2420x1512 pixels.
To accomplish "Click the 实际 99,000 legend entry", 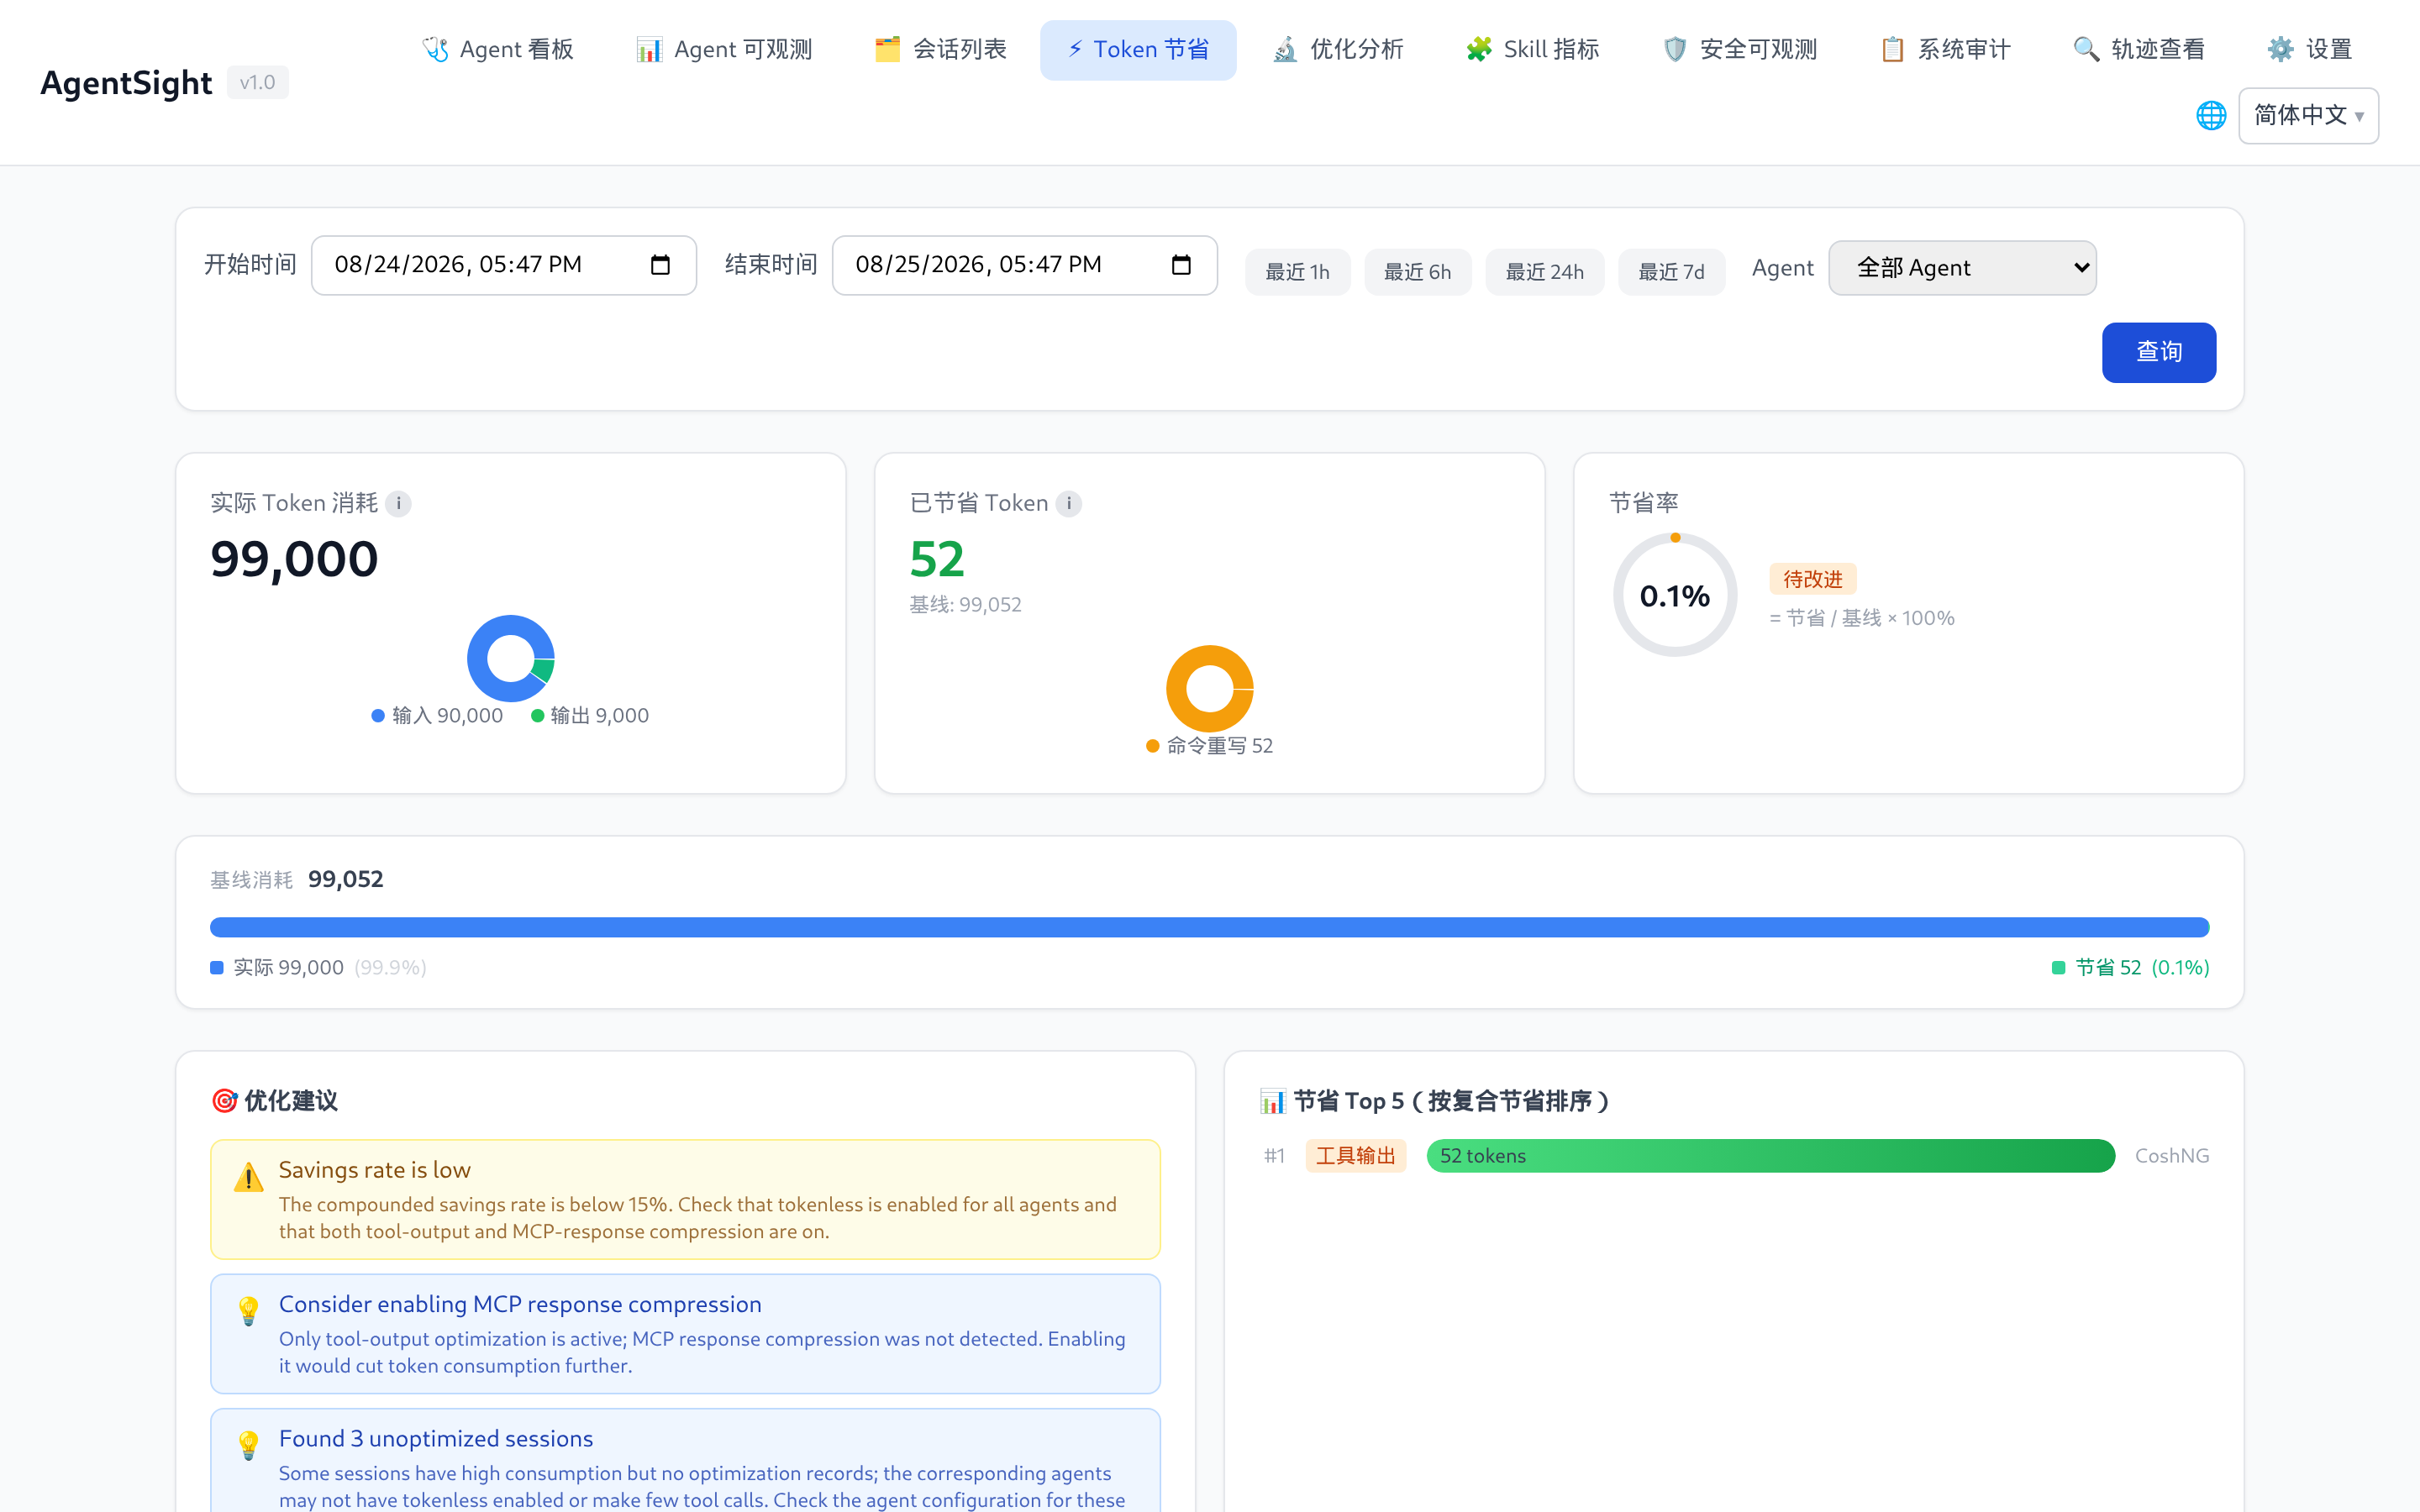I will click(x=318, y=967).
